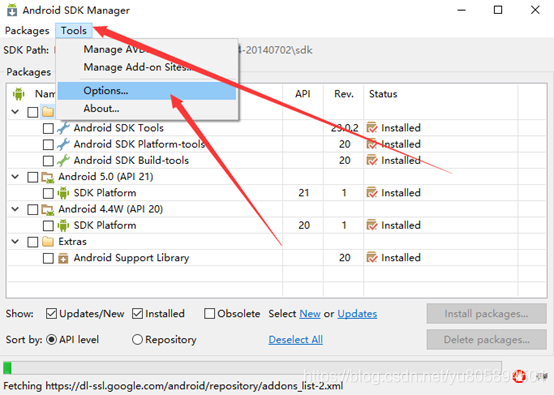Click the Delete packages... button
554x395 pixels.
click(486, 340)
